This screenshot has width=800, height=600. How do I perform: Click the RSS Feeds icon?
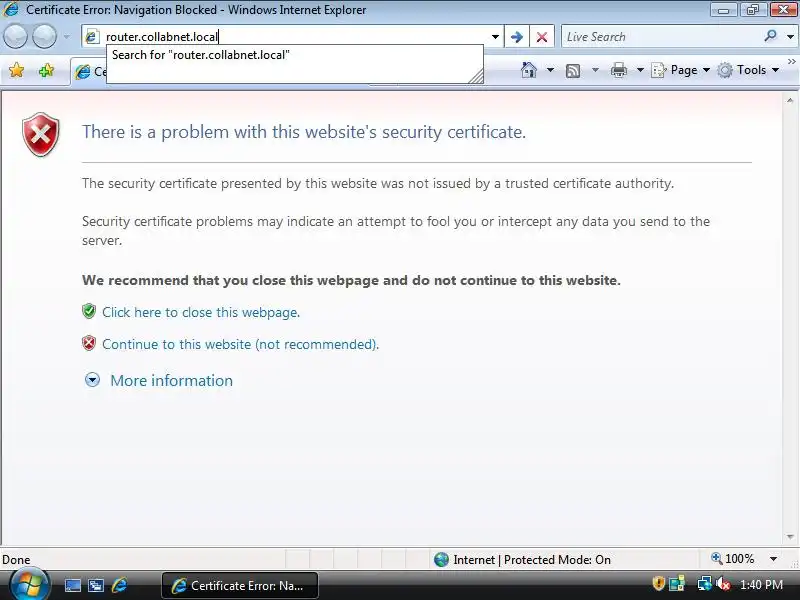pos(573,70)
